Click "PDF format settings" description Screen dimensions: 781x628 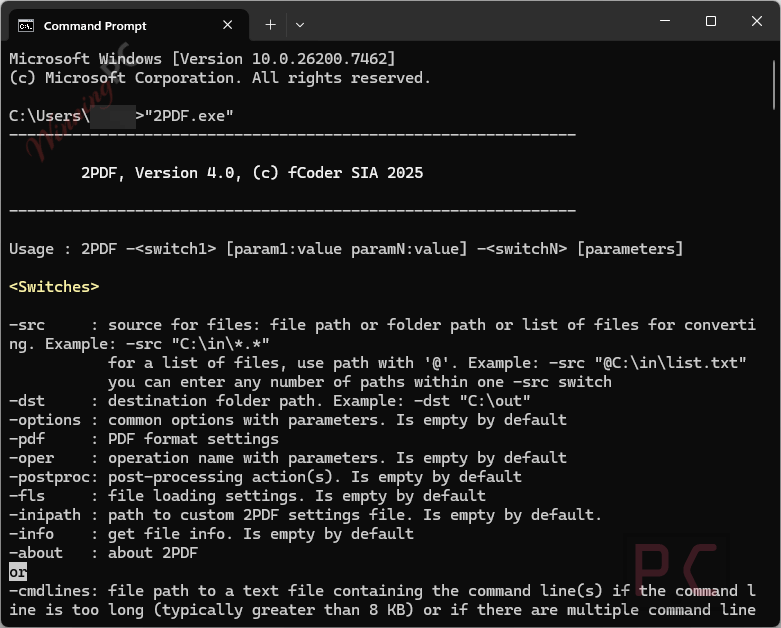193,439
